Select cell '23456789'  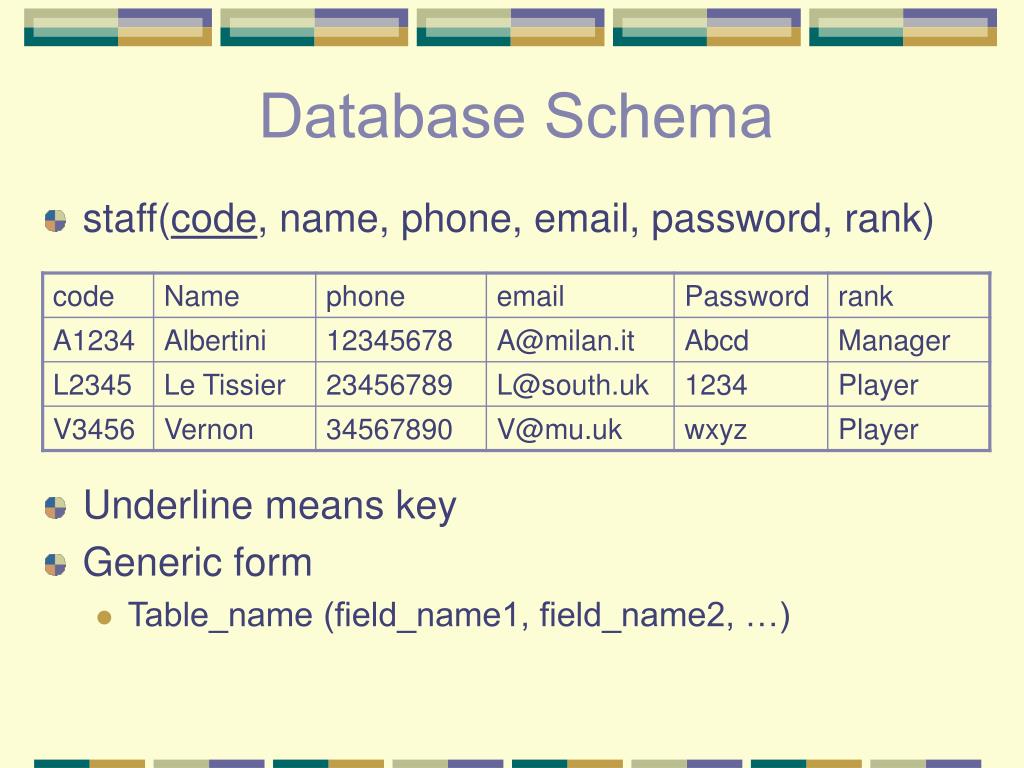click(401, 385)
